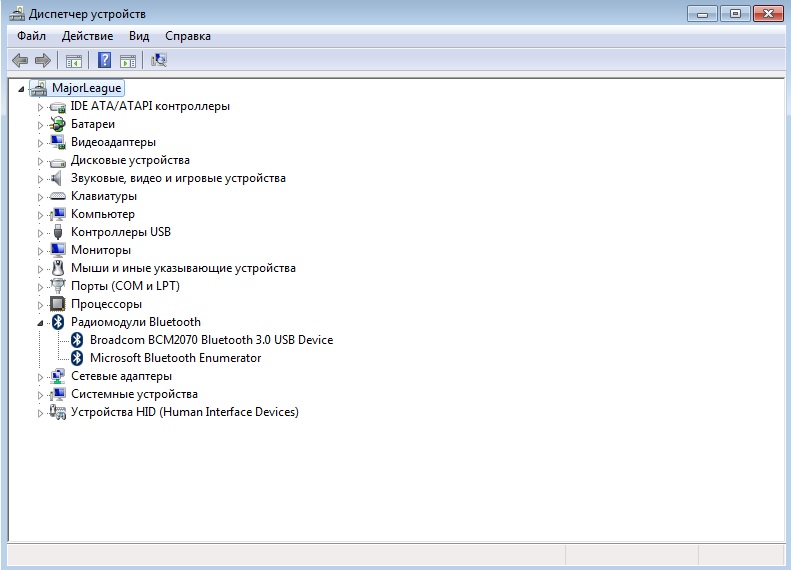Select the Порты (COM и LPT) label
The width and height of the screenshot is (791, 570).
click(x=125, y=286)
